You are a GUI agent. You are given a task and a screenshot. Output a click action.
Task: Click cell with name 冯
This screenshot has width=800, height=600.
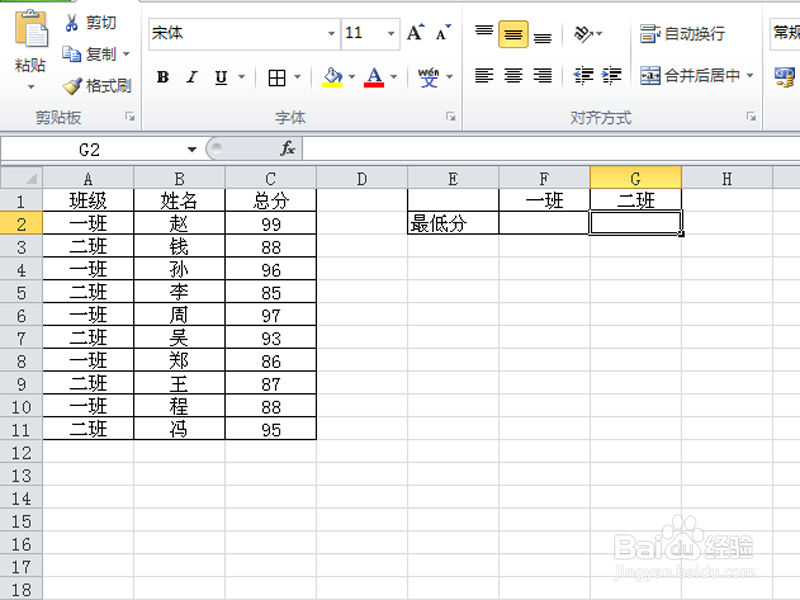coord(179,430)
